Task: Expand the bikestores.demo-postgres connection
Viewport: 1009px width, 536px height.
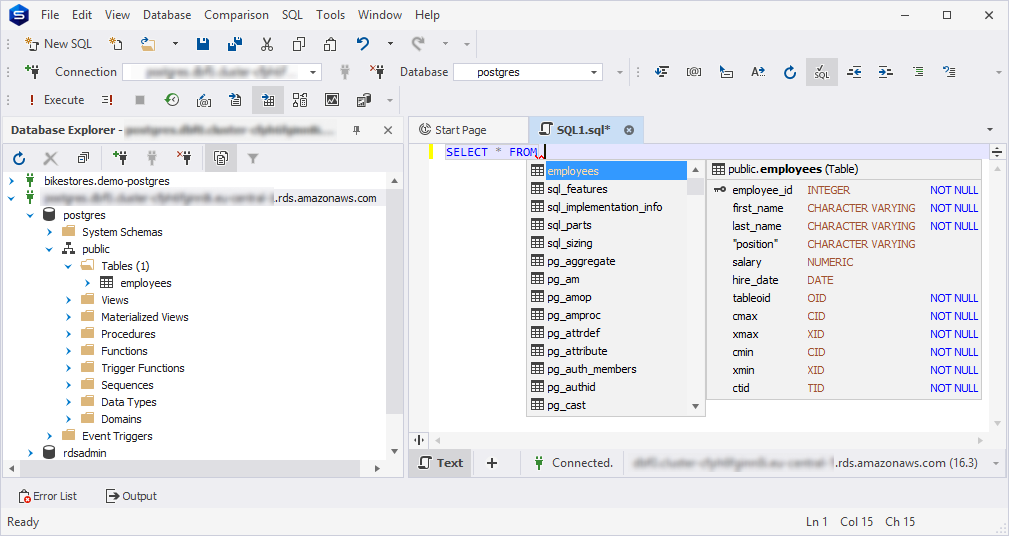Action: 12,181
